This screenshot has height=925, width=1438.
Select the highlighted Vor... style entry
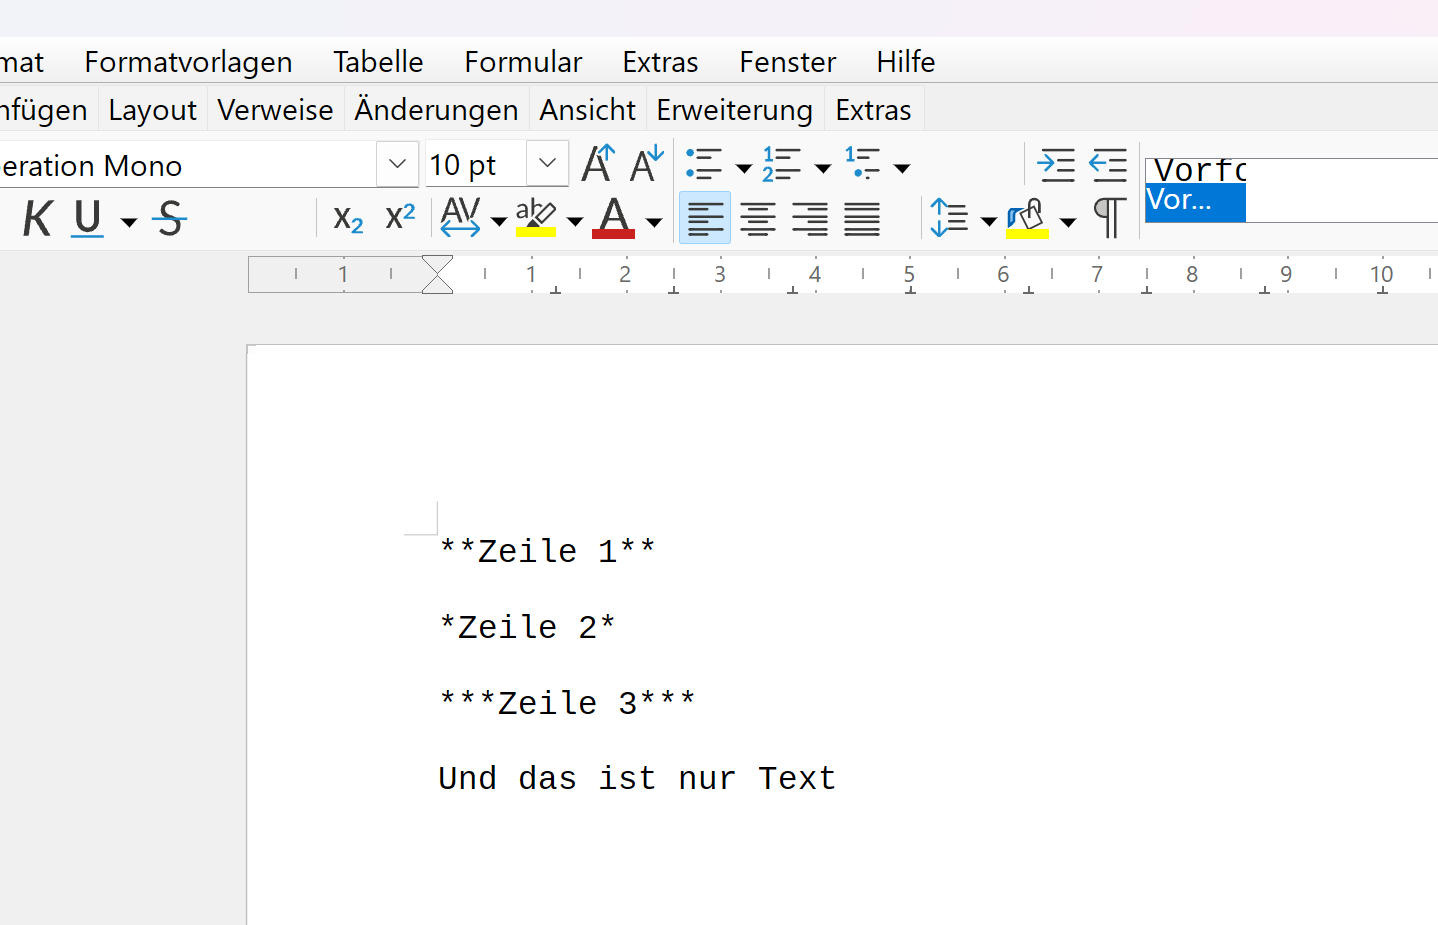1195,202
